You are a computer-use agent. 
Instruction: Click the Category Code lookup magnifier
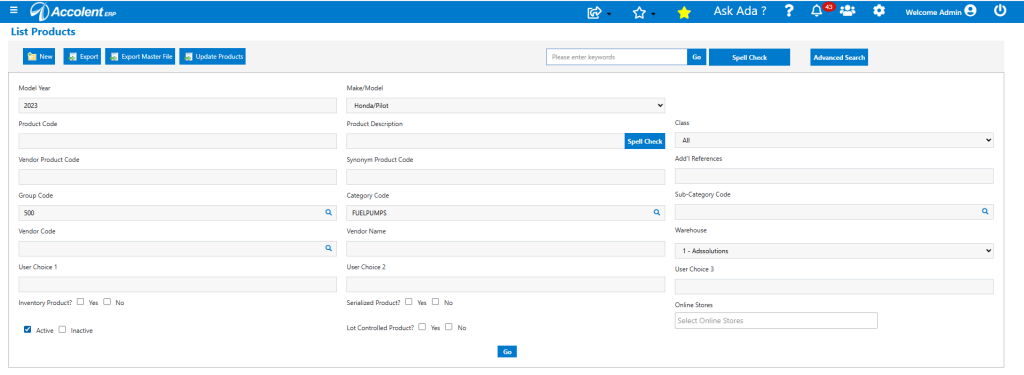pos(656,212)
